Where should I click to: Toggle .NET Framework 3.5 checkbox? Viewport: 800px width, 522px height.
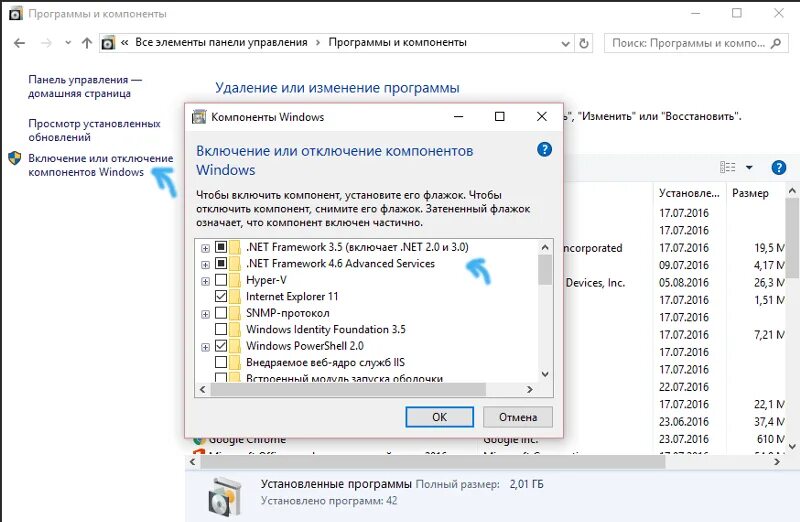pos(221,247)
